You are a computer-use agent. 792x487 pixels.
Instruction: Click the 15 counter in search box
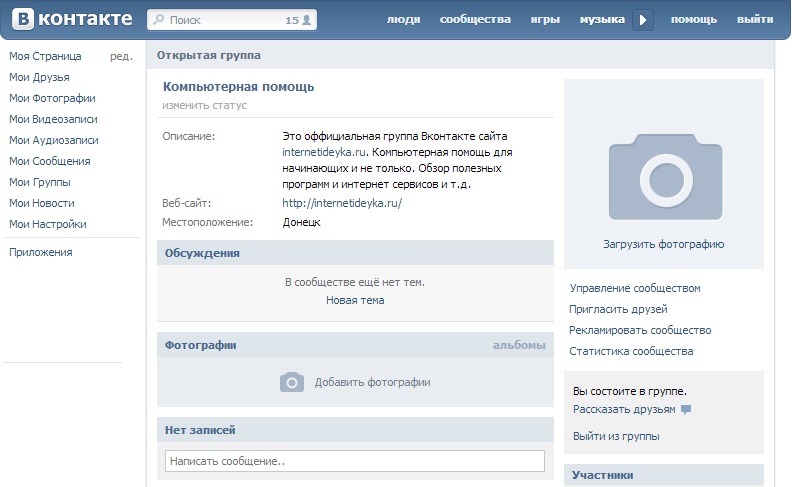click(292, 20)
